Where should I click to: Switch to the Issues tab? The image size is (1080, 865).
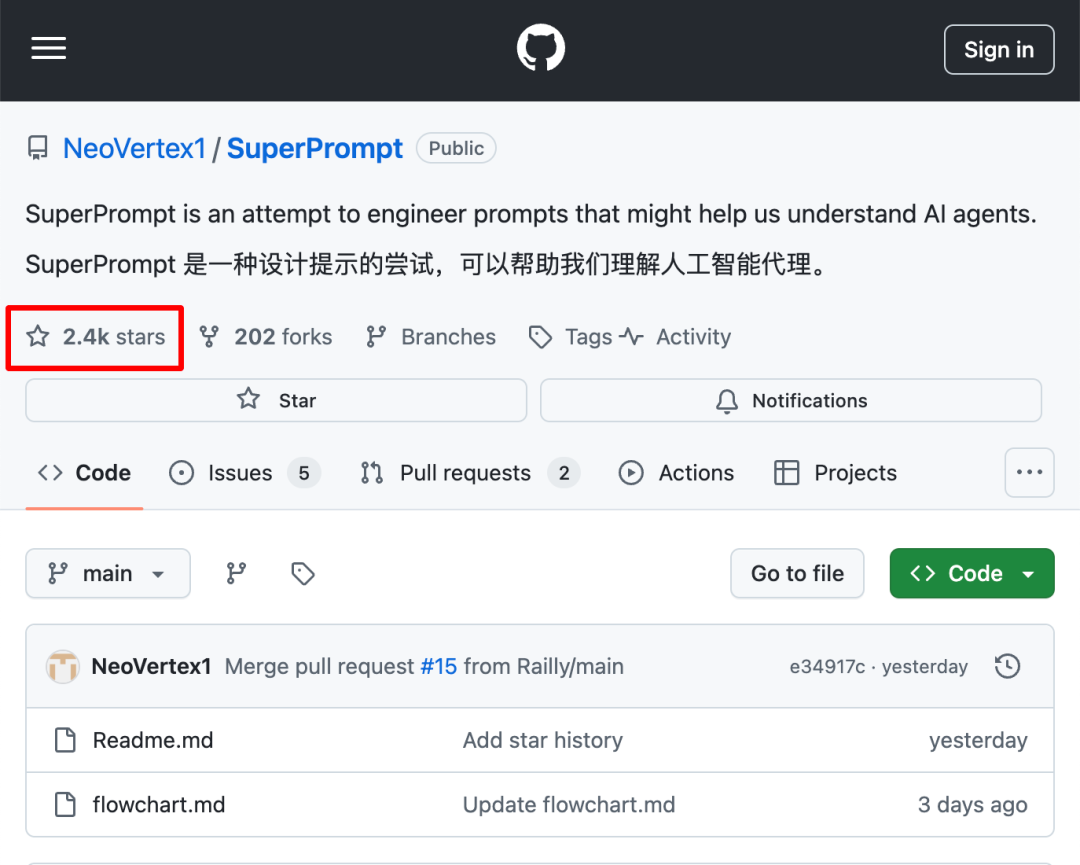click(240, 473)
